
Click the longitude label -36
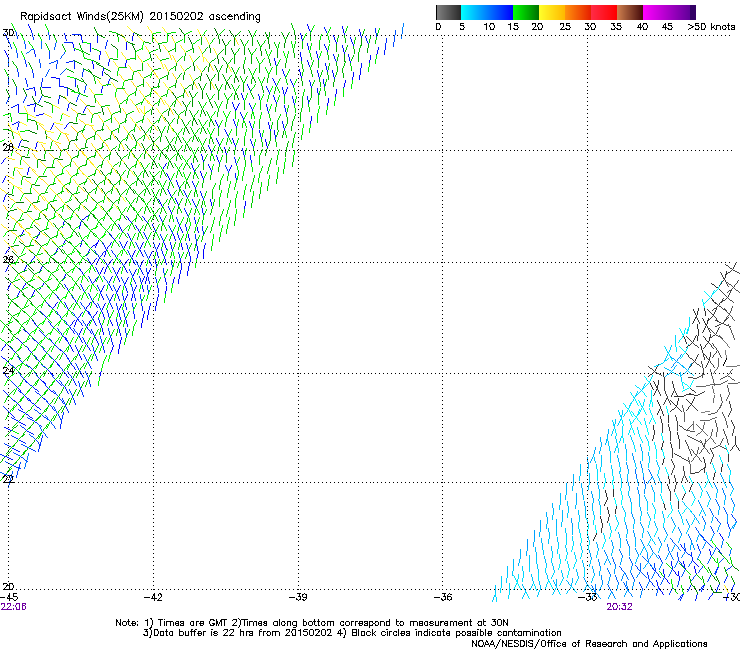click(x=443, y=597)
